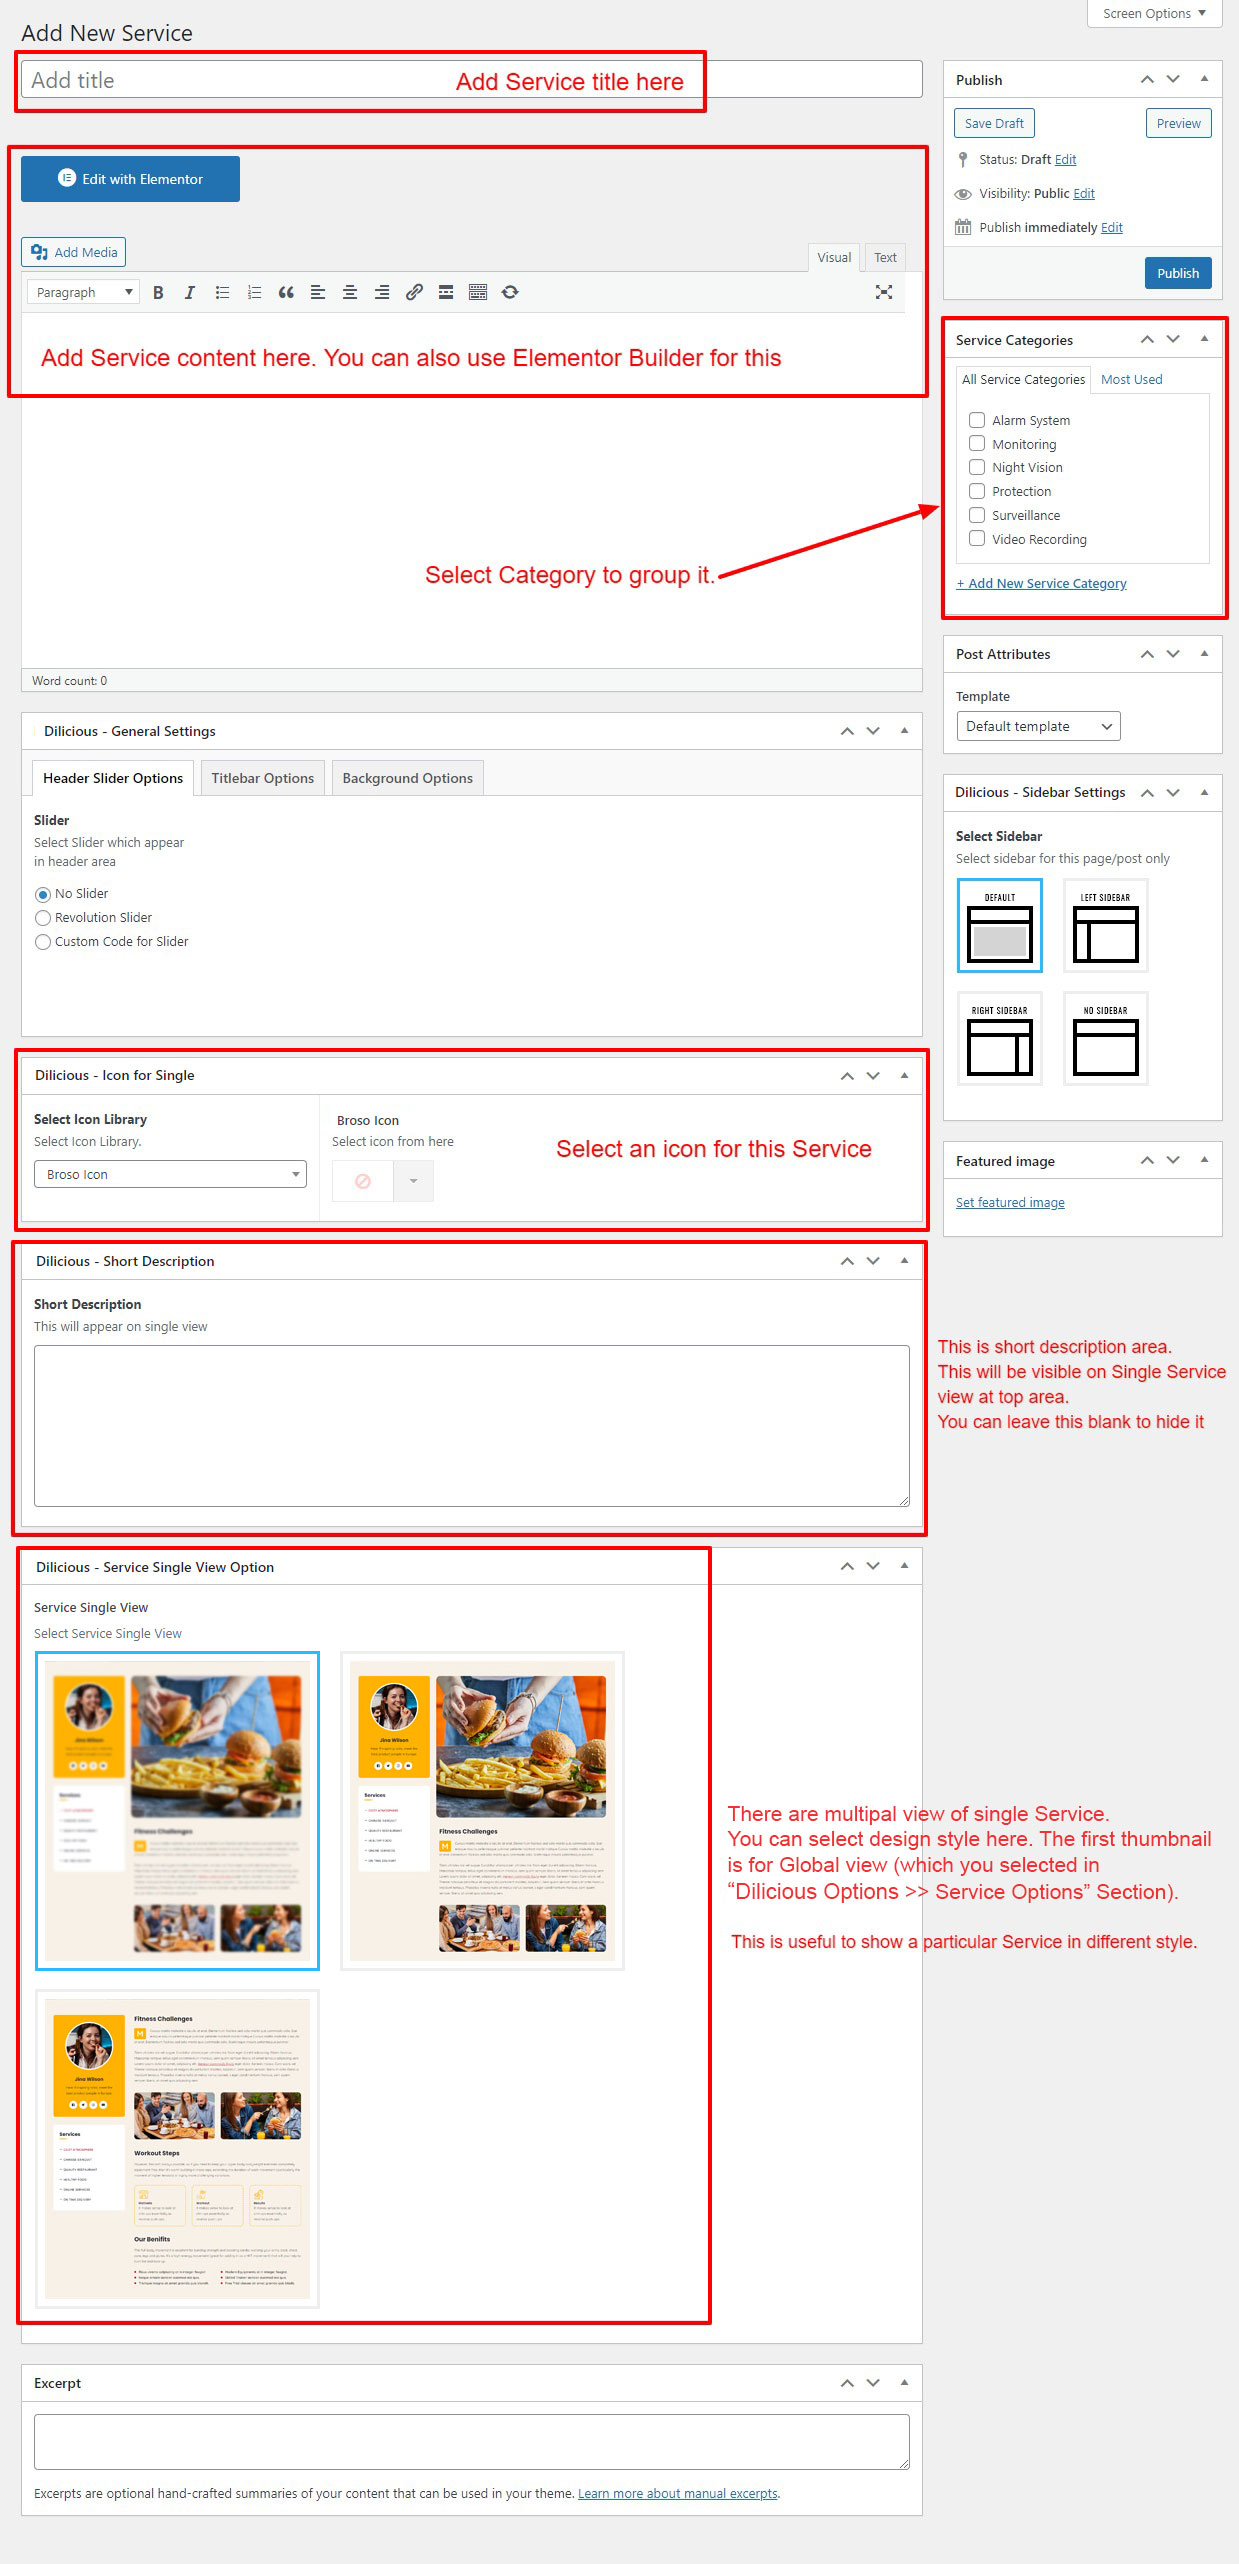The image size is (1239, 2564).
Task: Check the Alarm System category
Action: coord(977,420)
